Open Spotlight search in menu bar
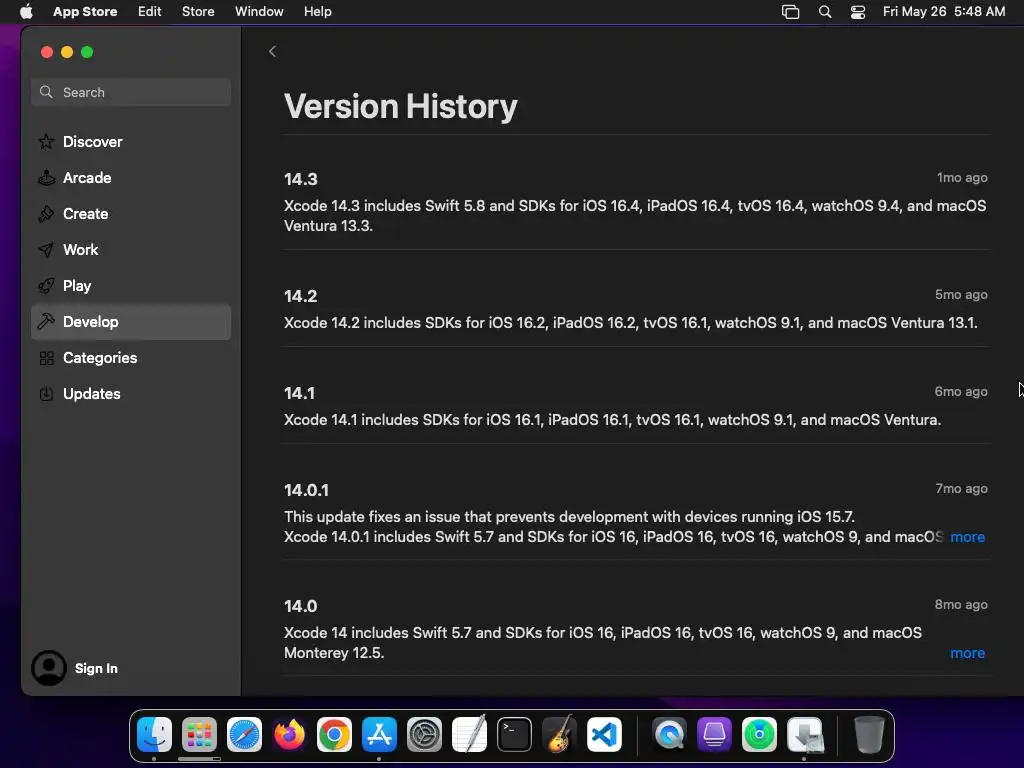The width and height of the screenshot is (1024, 768). 825,12
